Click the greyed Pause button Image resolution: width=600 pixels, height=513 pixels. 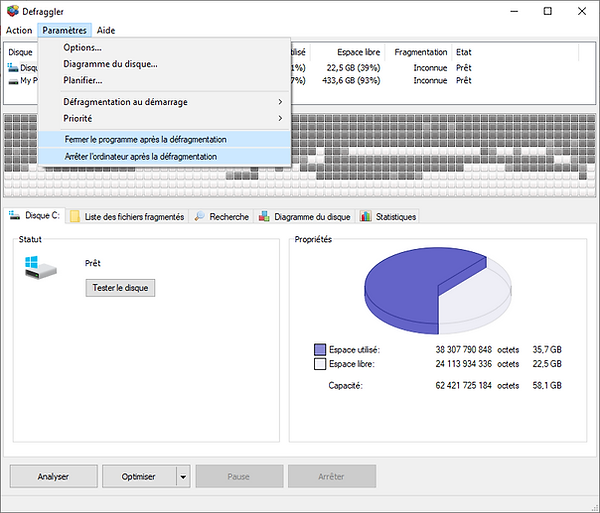click(x=239, y=476)
